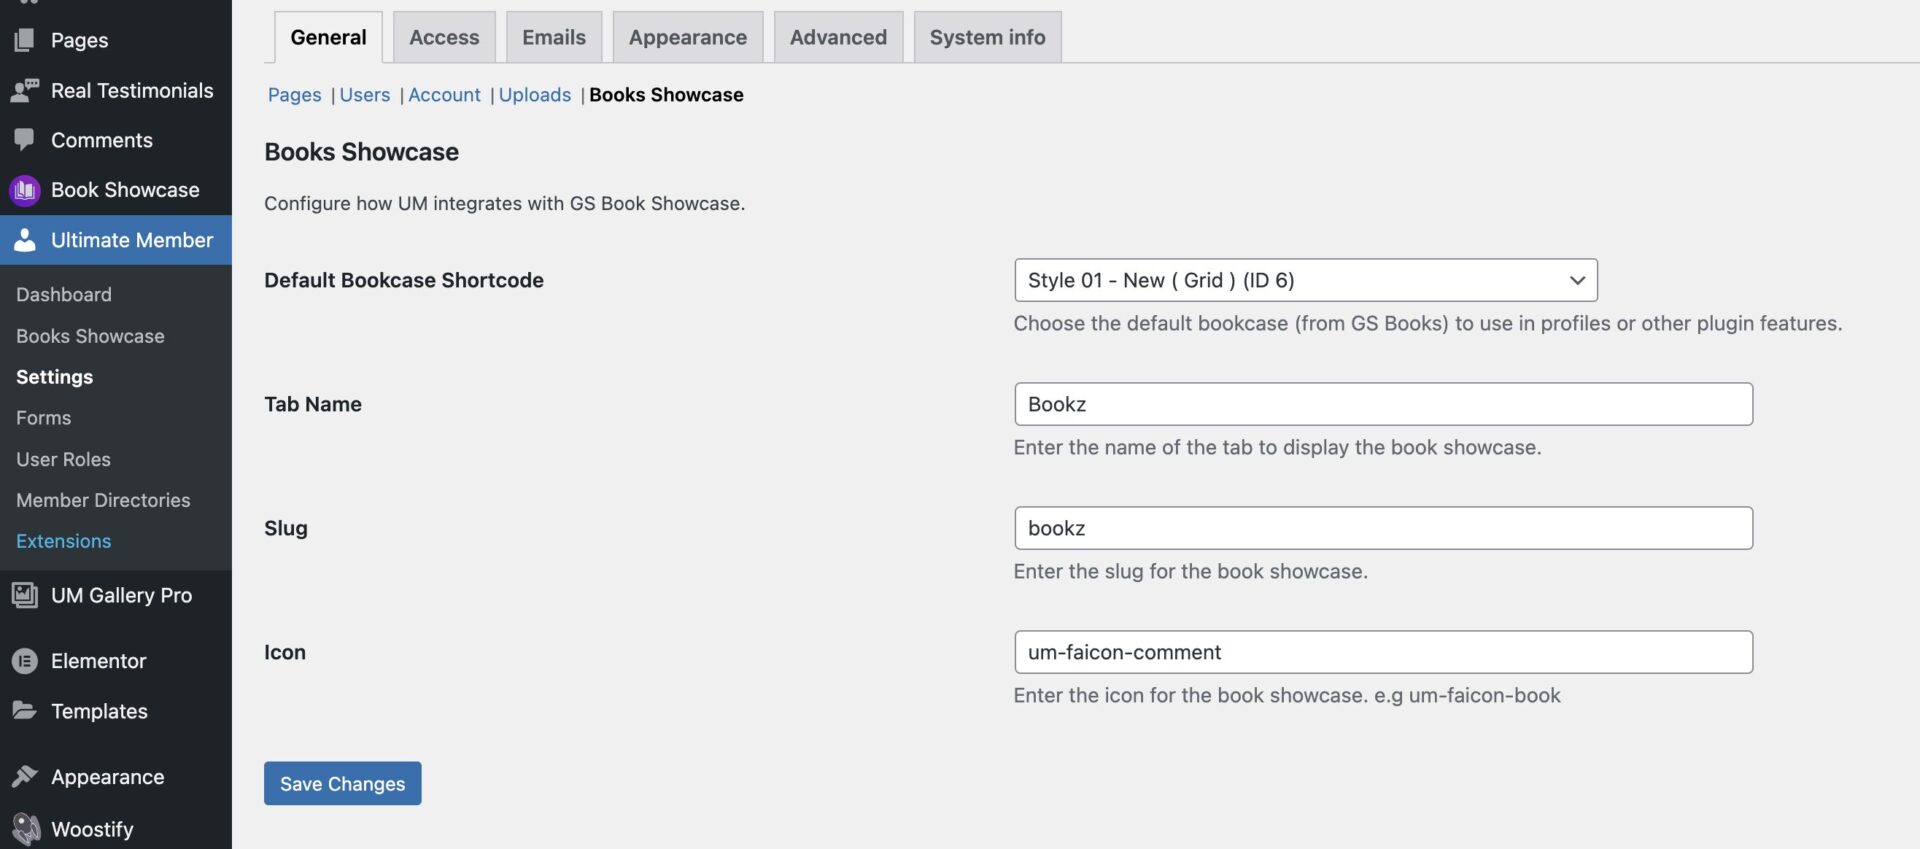Switch to the Emails tab
Viewport: 1920px width, 849px height.
(554, 37)
